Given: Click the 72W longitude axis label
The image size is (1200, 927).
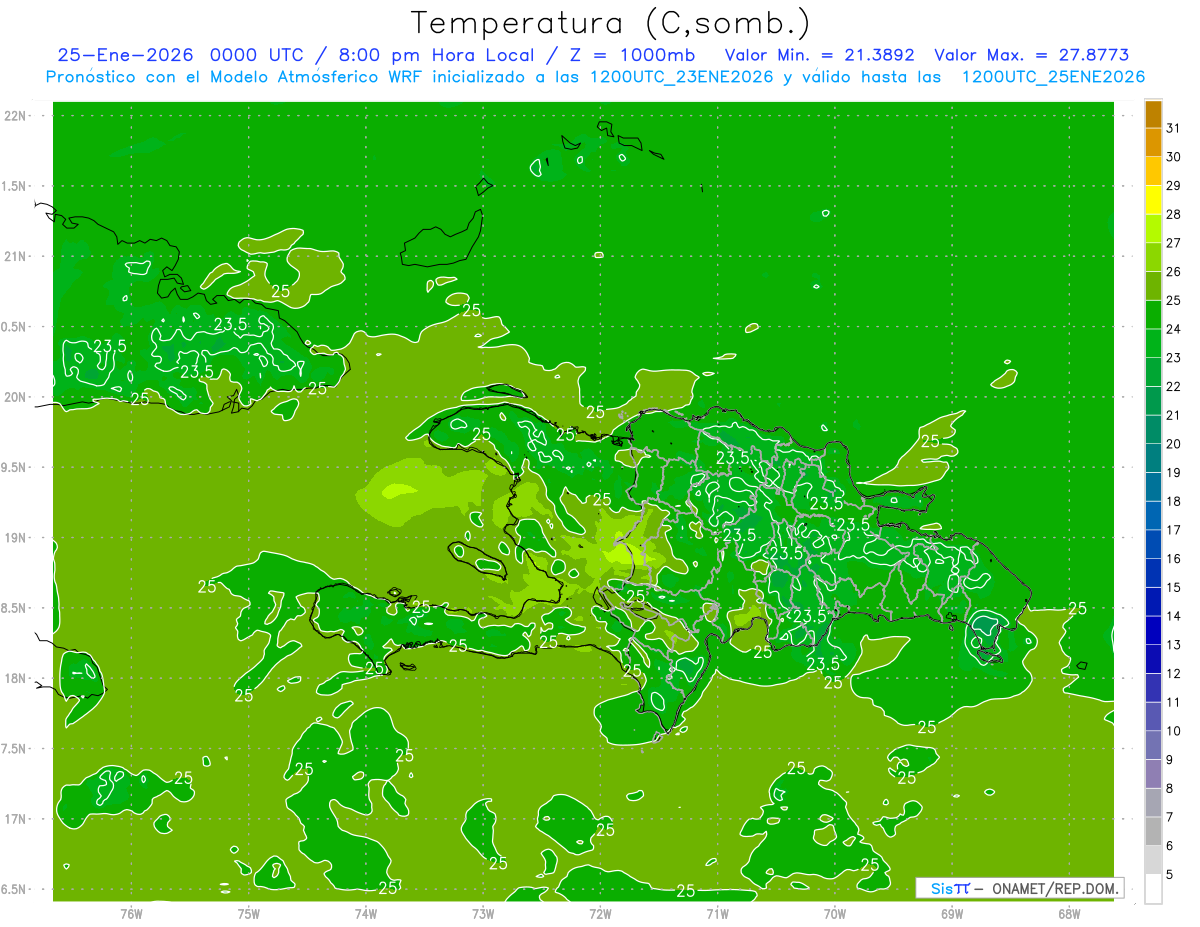Looking at the screenshot, I should click(600, 914).
